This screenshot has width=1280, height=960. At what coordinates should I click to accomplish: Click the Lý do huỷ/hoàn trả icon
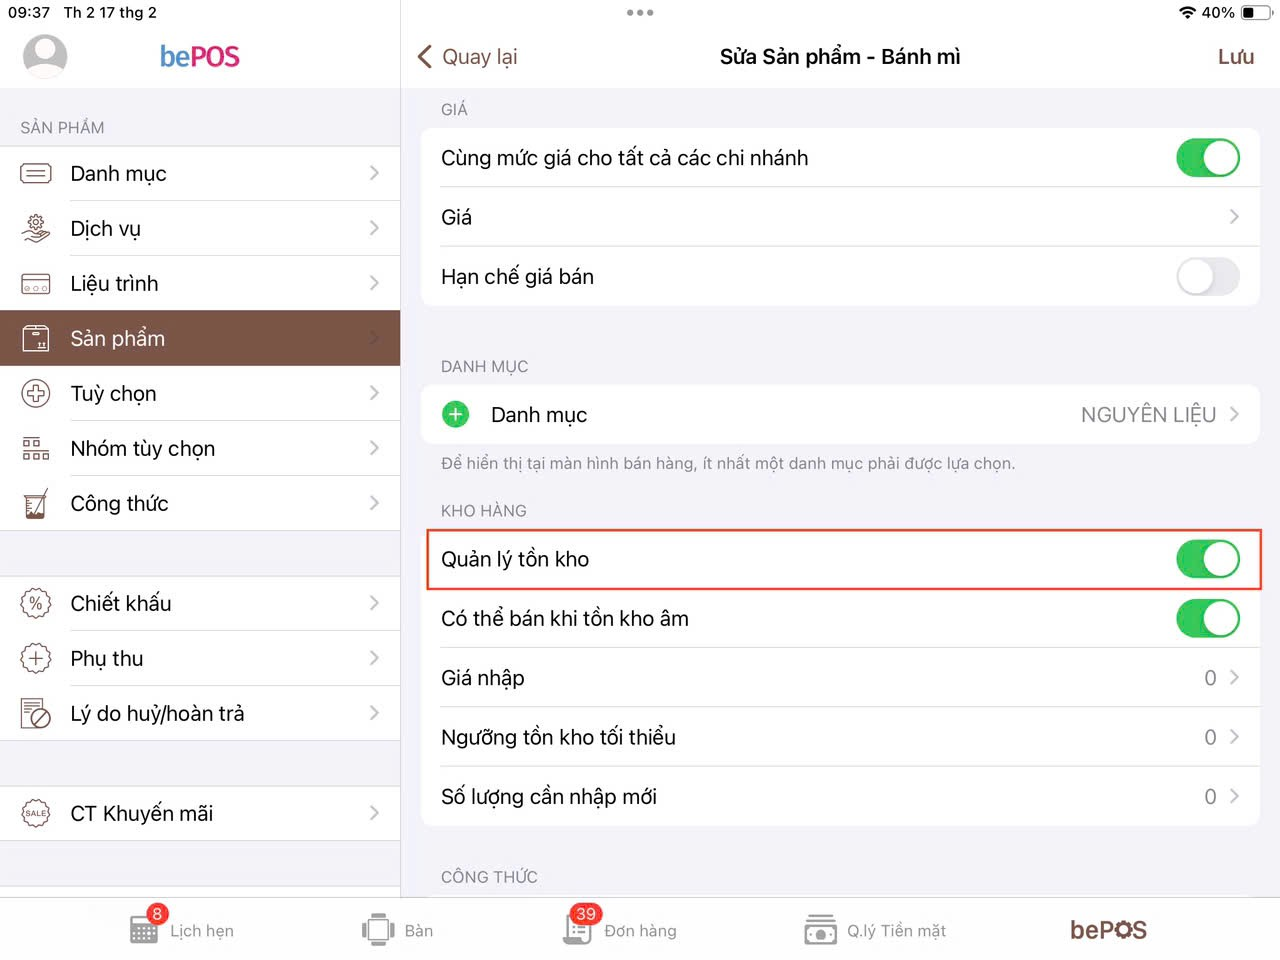[36, 714]
